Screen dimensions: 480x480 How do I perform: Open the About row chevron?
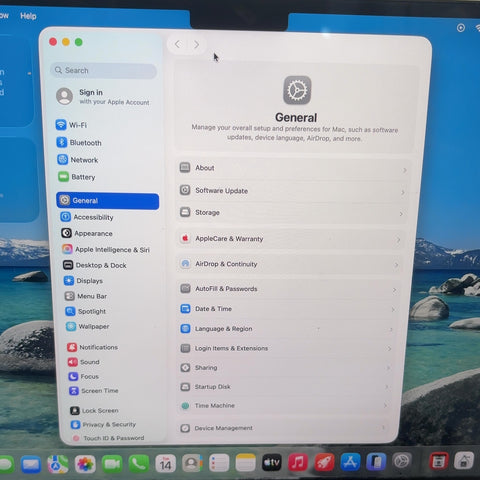click(x=405, y=170)
